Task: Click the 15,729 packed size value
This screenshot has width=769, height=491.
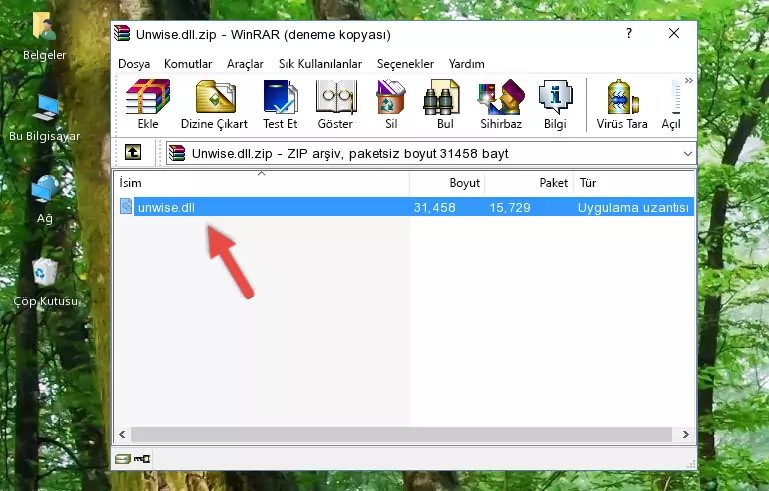Action: tap(510, 207)
